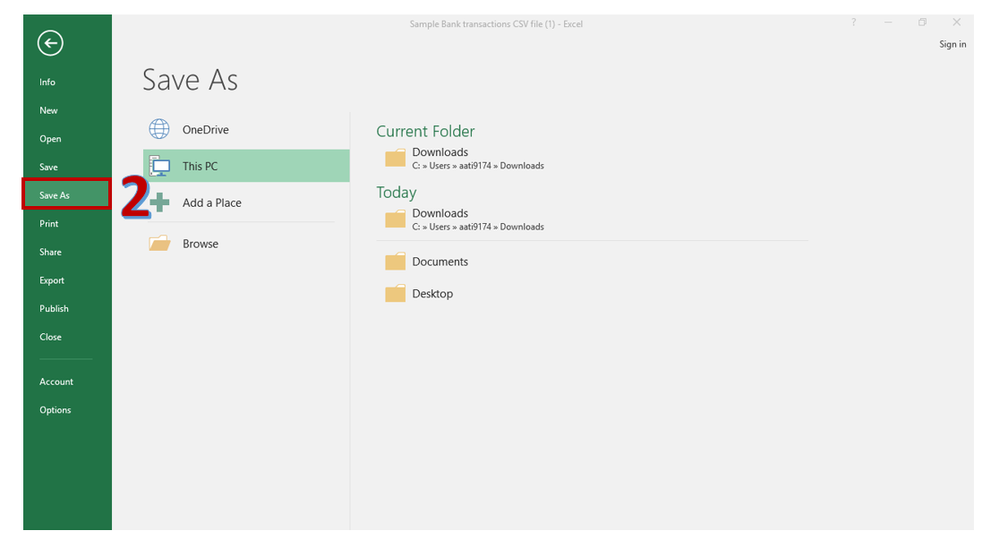The image size is (999, 558).
Task: Open the Desktop folder icon
Action: tap(396, 294)
